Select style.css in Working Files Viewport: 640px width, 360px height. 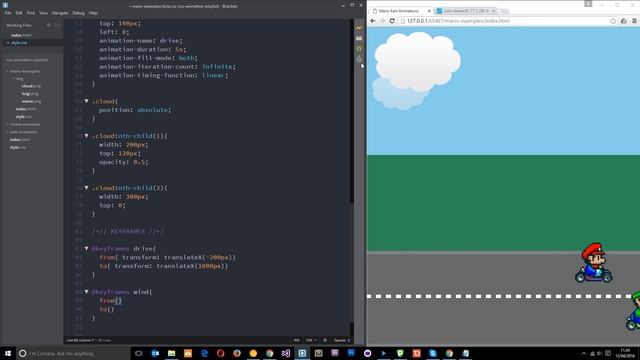click(19, 43)
